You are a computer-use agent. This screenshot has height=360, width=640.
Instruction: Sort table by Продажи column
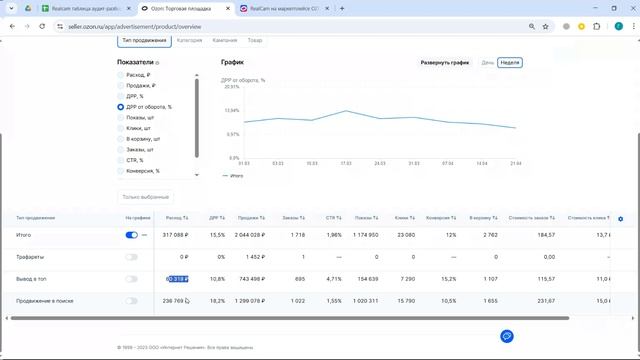point(251,218)
